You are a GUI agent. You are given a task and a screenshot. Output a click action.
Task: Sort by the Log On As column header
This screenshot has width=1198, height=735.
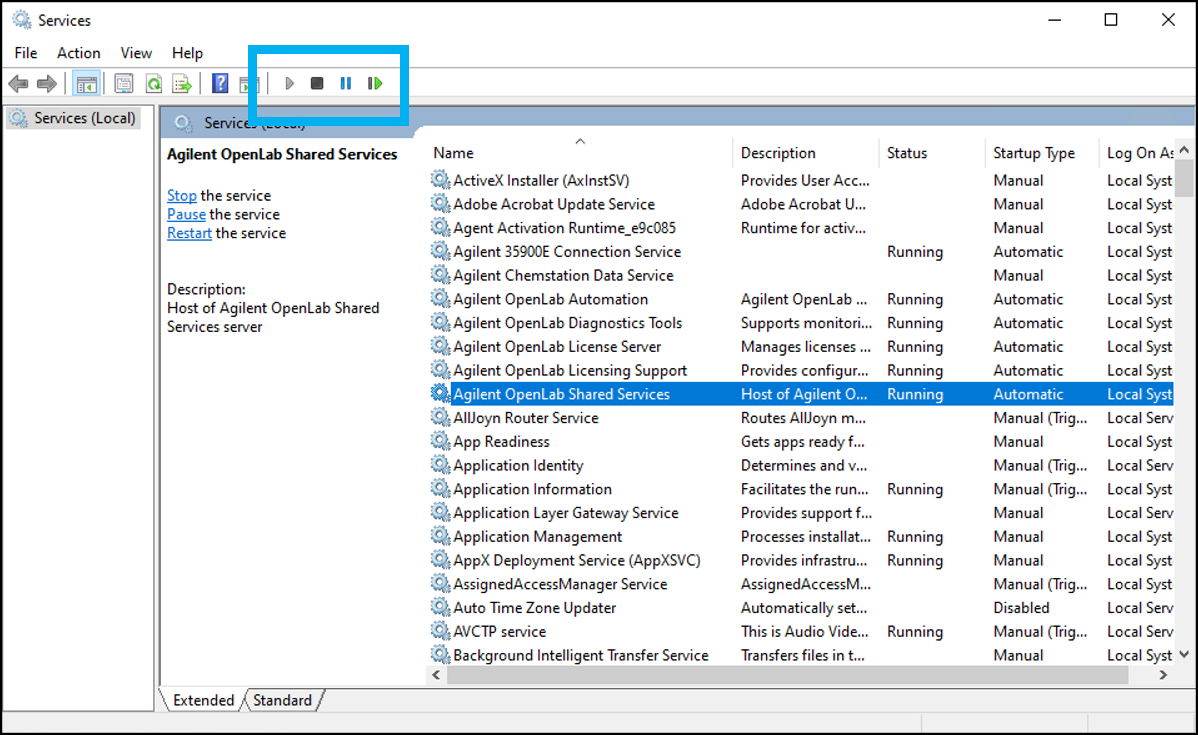(1138, 153)
